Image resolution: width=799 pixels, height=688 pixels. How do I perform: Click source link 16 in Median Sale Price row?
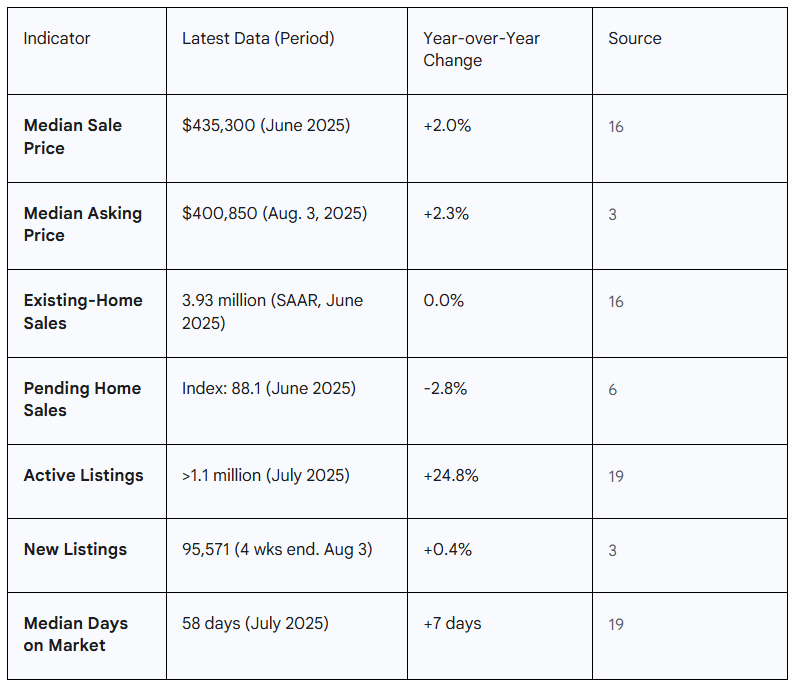616,127
